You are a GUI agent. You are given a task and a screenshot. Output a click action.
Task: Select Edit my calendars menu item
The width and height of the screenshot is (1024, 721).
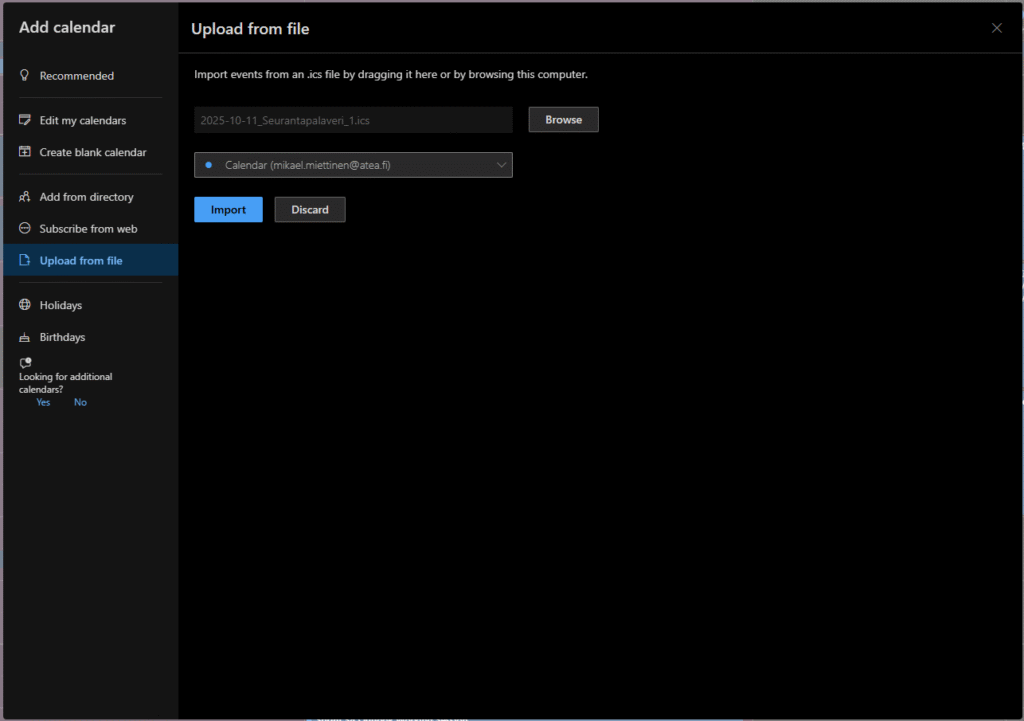pyautogui.click(x=83, y=121)
